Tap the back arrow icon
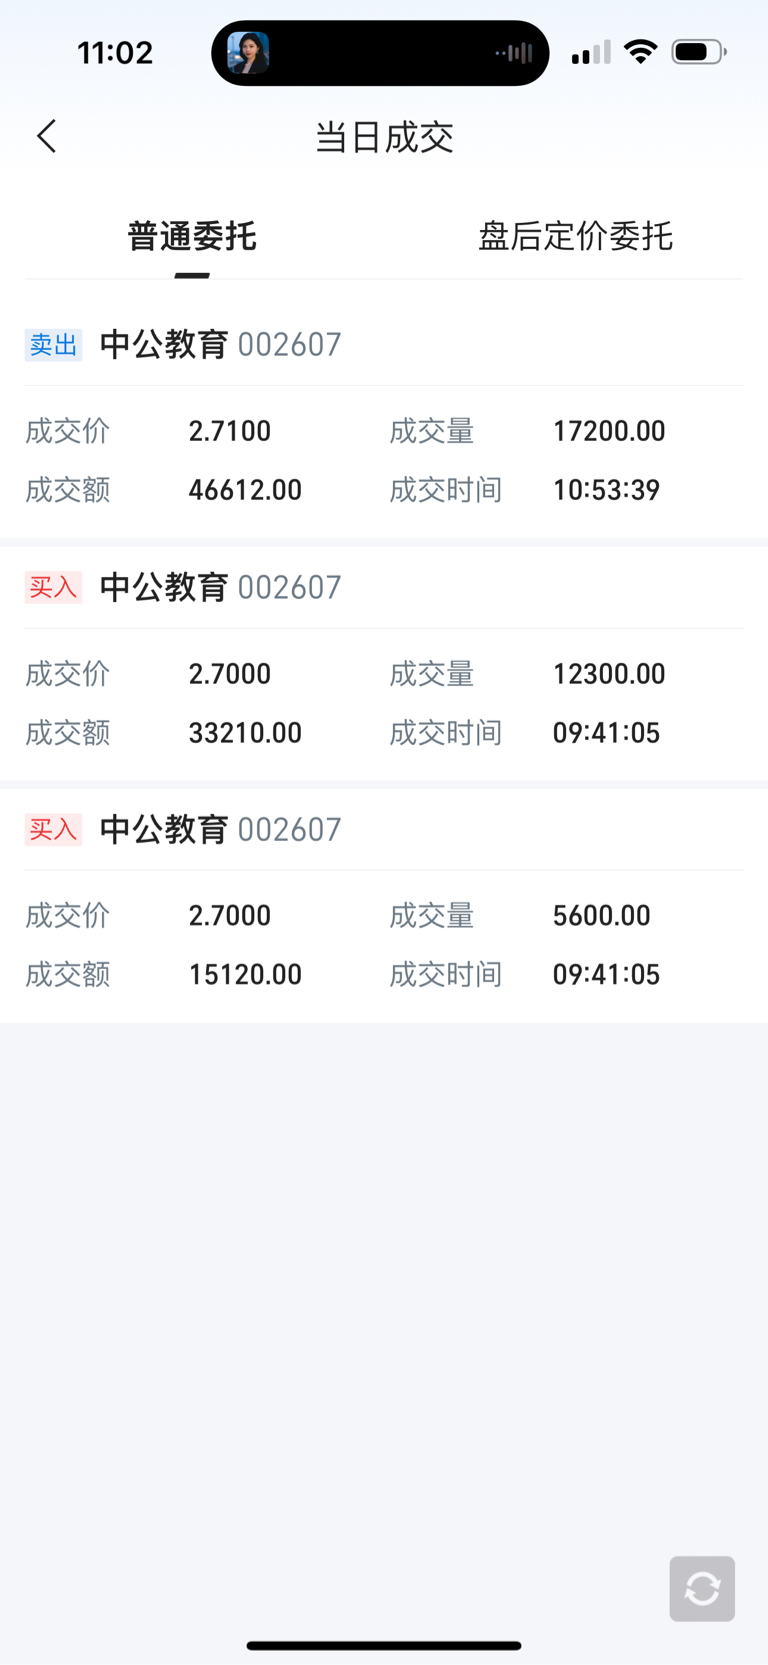The width and height of the screenshot is (768, 1665). pyautogui.click(x=47, y=136)
